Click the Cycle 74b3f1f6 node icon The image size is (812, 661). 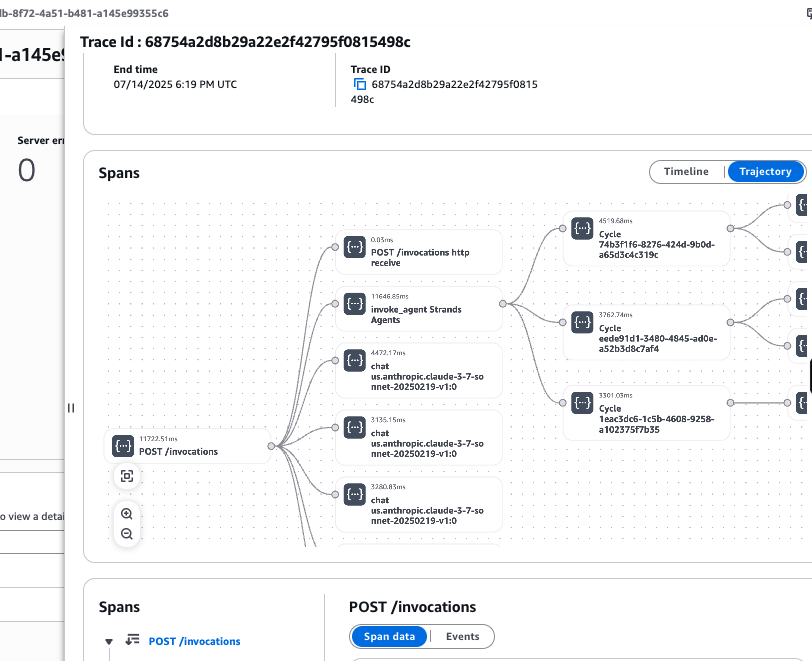click(x=582, y=229)
